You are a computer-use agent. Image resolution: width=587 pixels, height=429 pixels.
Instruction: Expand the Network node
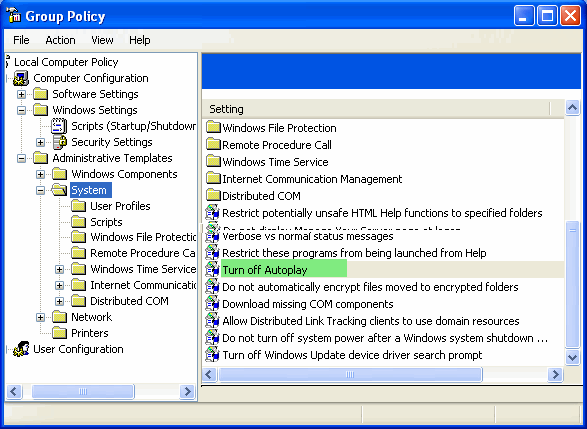(x=40, y=317)
